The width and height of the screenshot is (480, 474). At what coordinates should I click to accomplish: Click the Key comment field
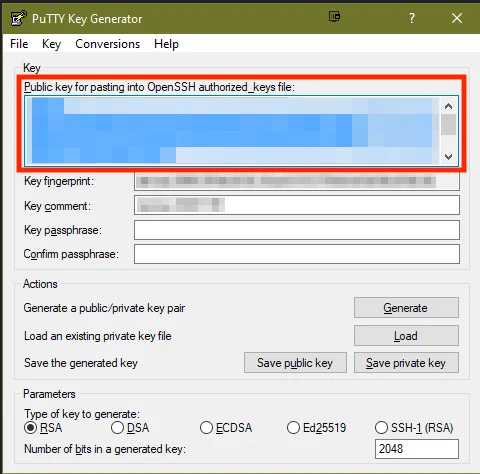pos(297,205)
